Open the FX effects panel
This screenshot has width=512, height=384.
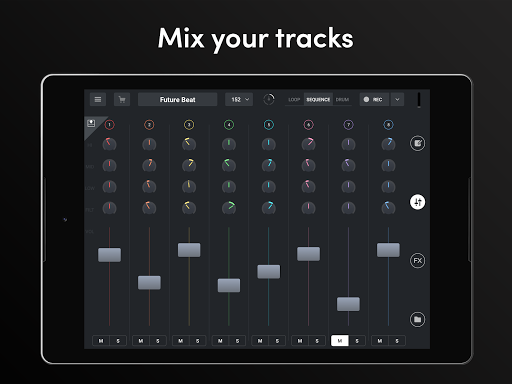point(417,261)
